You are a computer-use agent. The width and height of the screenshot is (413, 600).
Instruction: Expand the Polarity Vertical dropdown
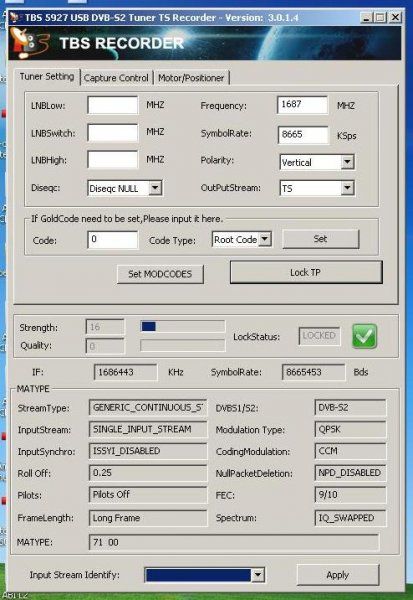click(347, 162)
